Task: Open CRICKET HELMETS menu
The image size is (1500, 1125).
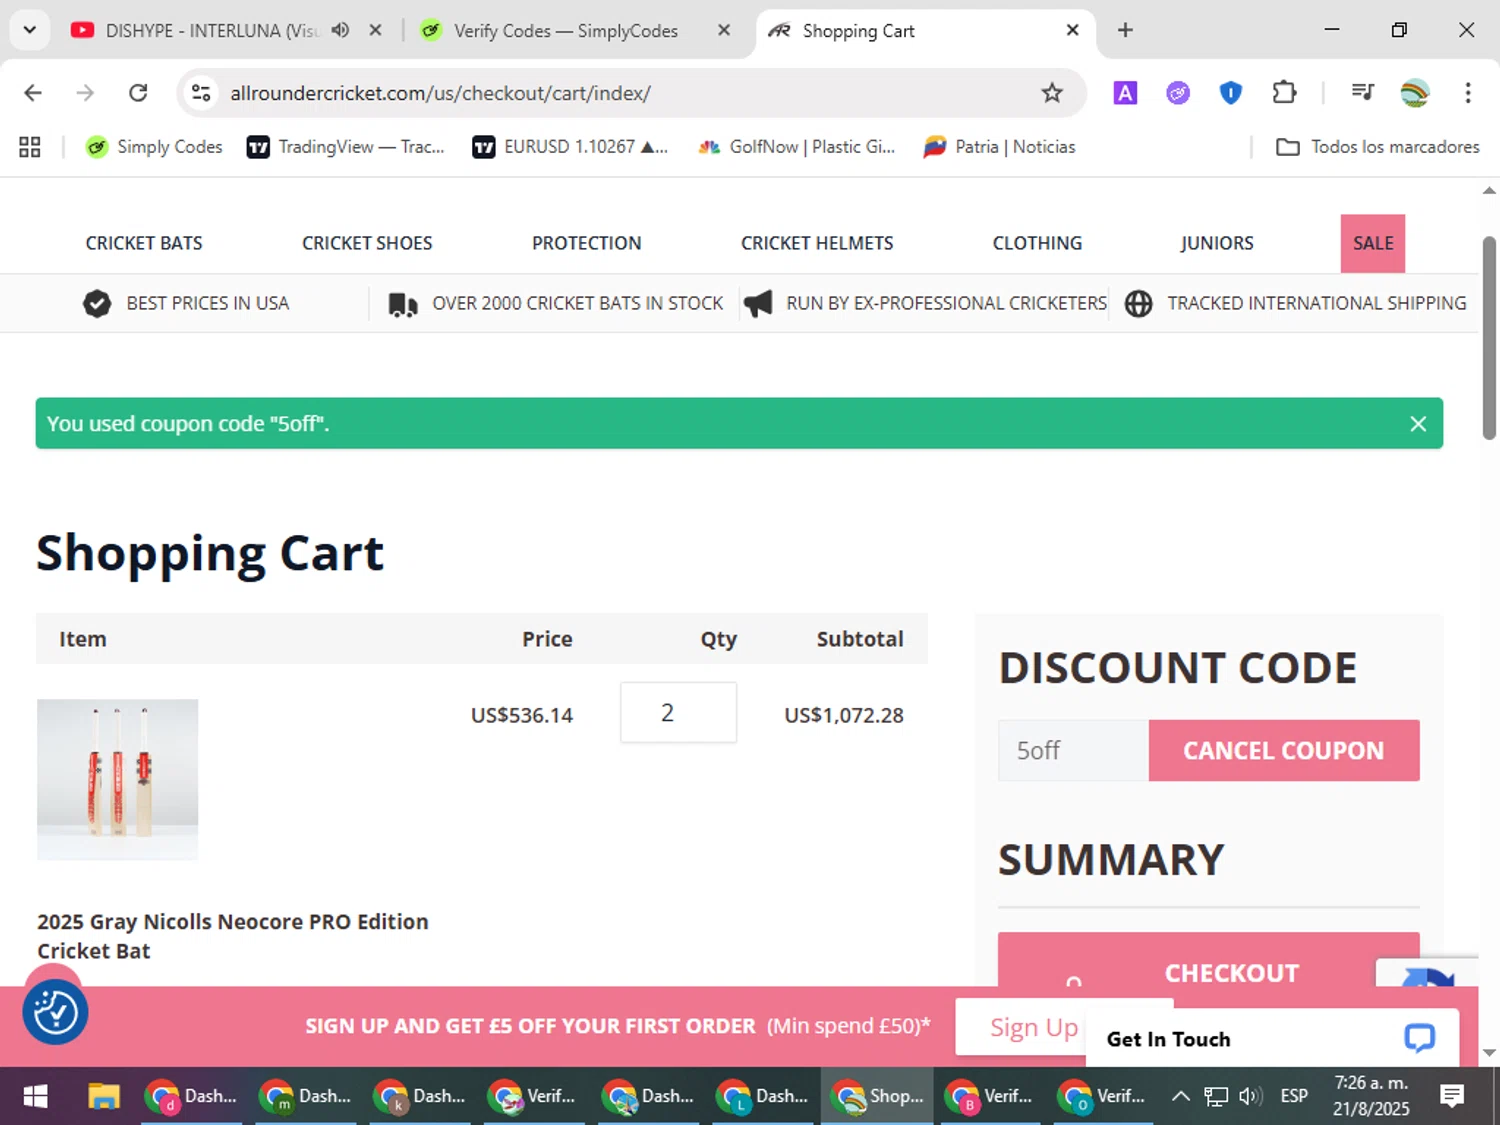Action: pos(817,243)
